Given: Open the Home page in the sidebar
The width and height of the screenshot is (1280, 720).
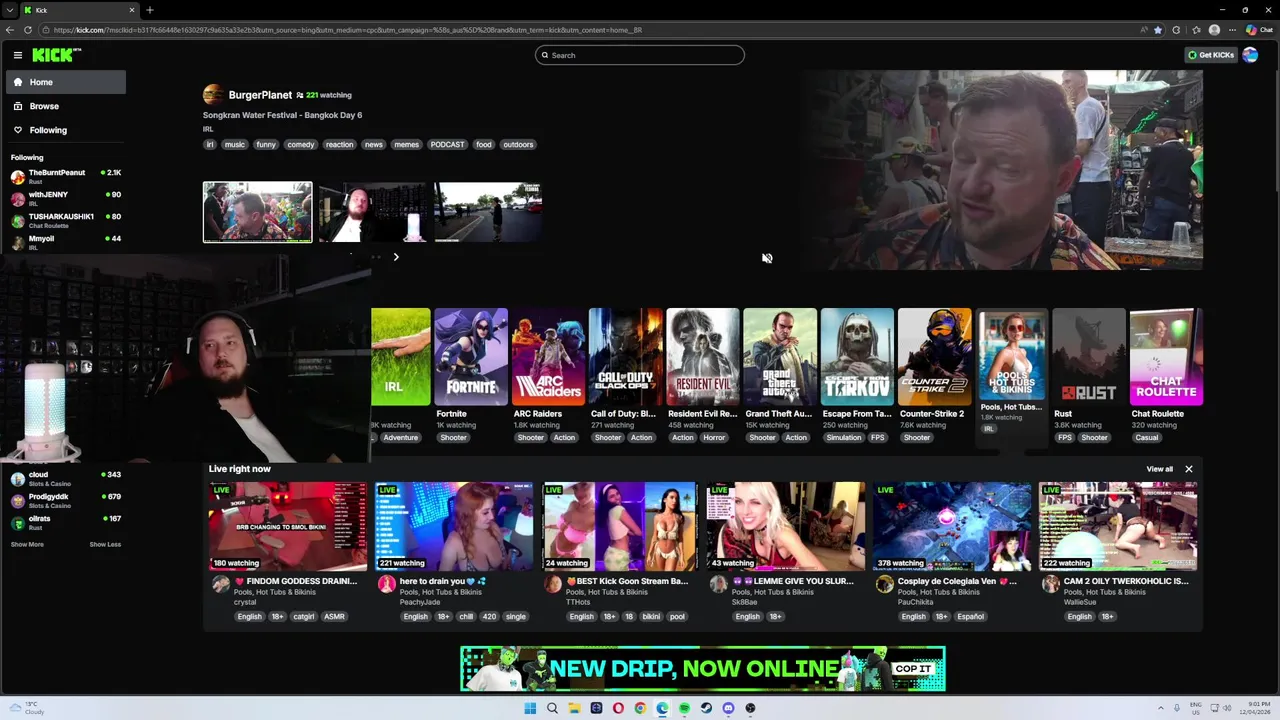Looking at the screenshot, I should click(x=65, y=82).
